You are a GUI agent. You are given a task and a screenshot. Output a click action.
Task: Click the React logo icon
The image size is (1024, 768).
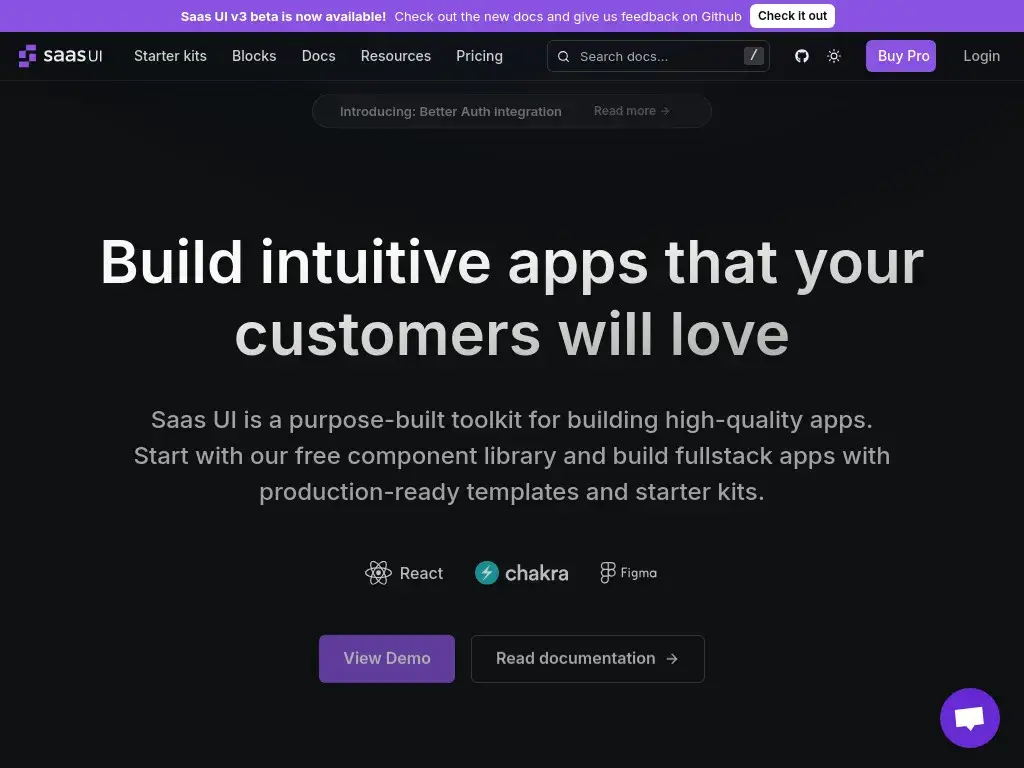click(x=378, y=573)
